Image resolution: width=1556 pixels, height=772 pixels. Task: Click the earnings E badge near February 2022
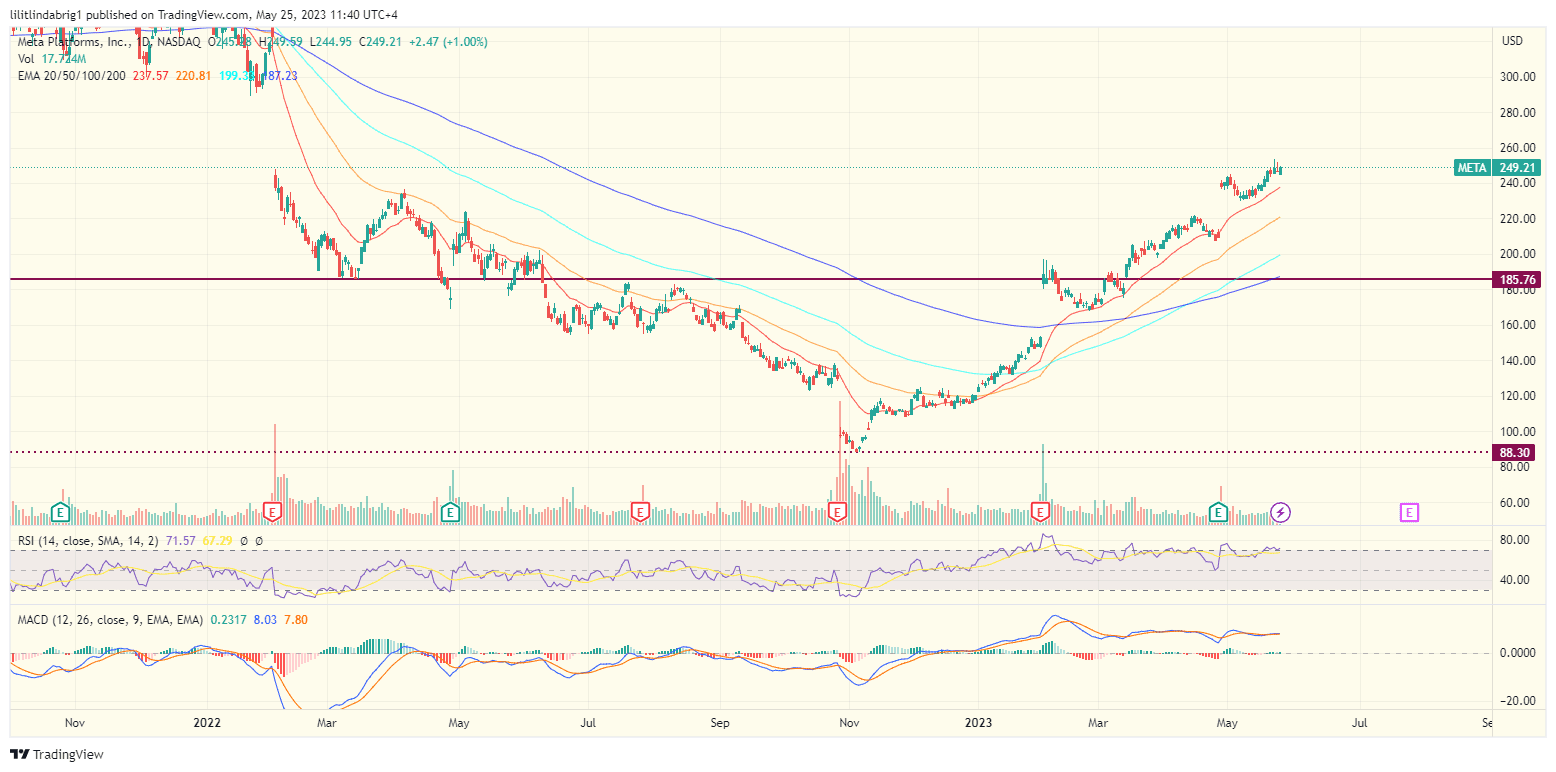(271, 511)
